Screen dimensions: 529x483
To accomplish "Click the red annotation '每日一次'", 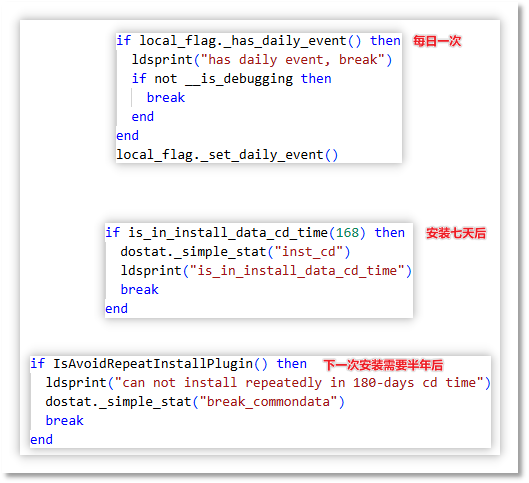I will (x=437, y=41).
